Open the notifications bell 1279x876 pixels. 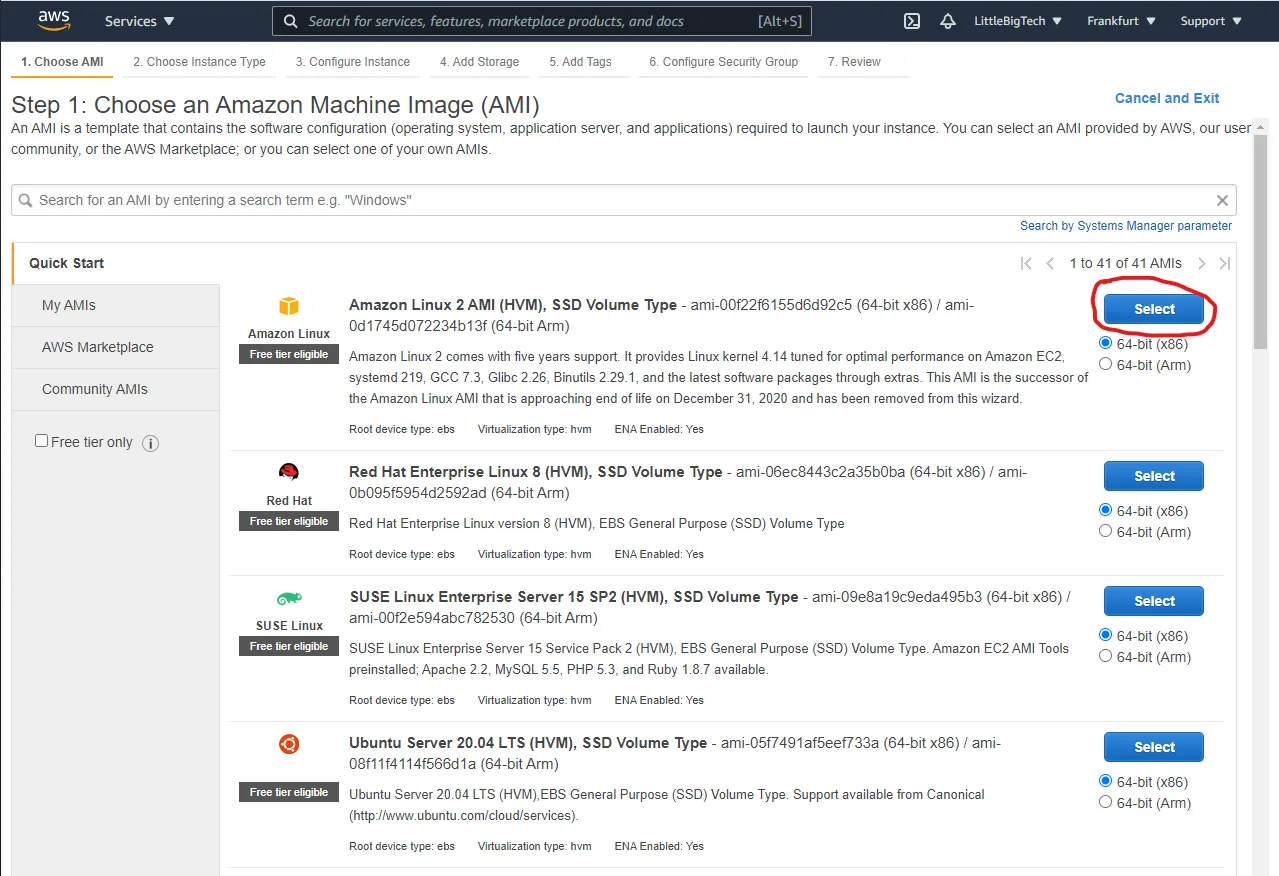948,21
